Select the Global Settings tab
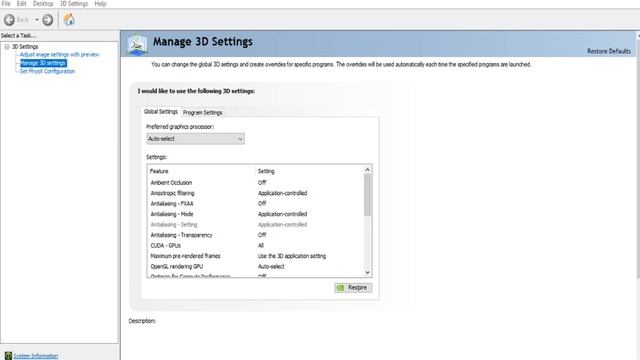The image size is (640, 360). pos(161,111)
